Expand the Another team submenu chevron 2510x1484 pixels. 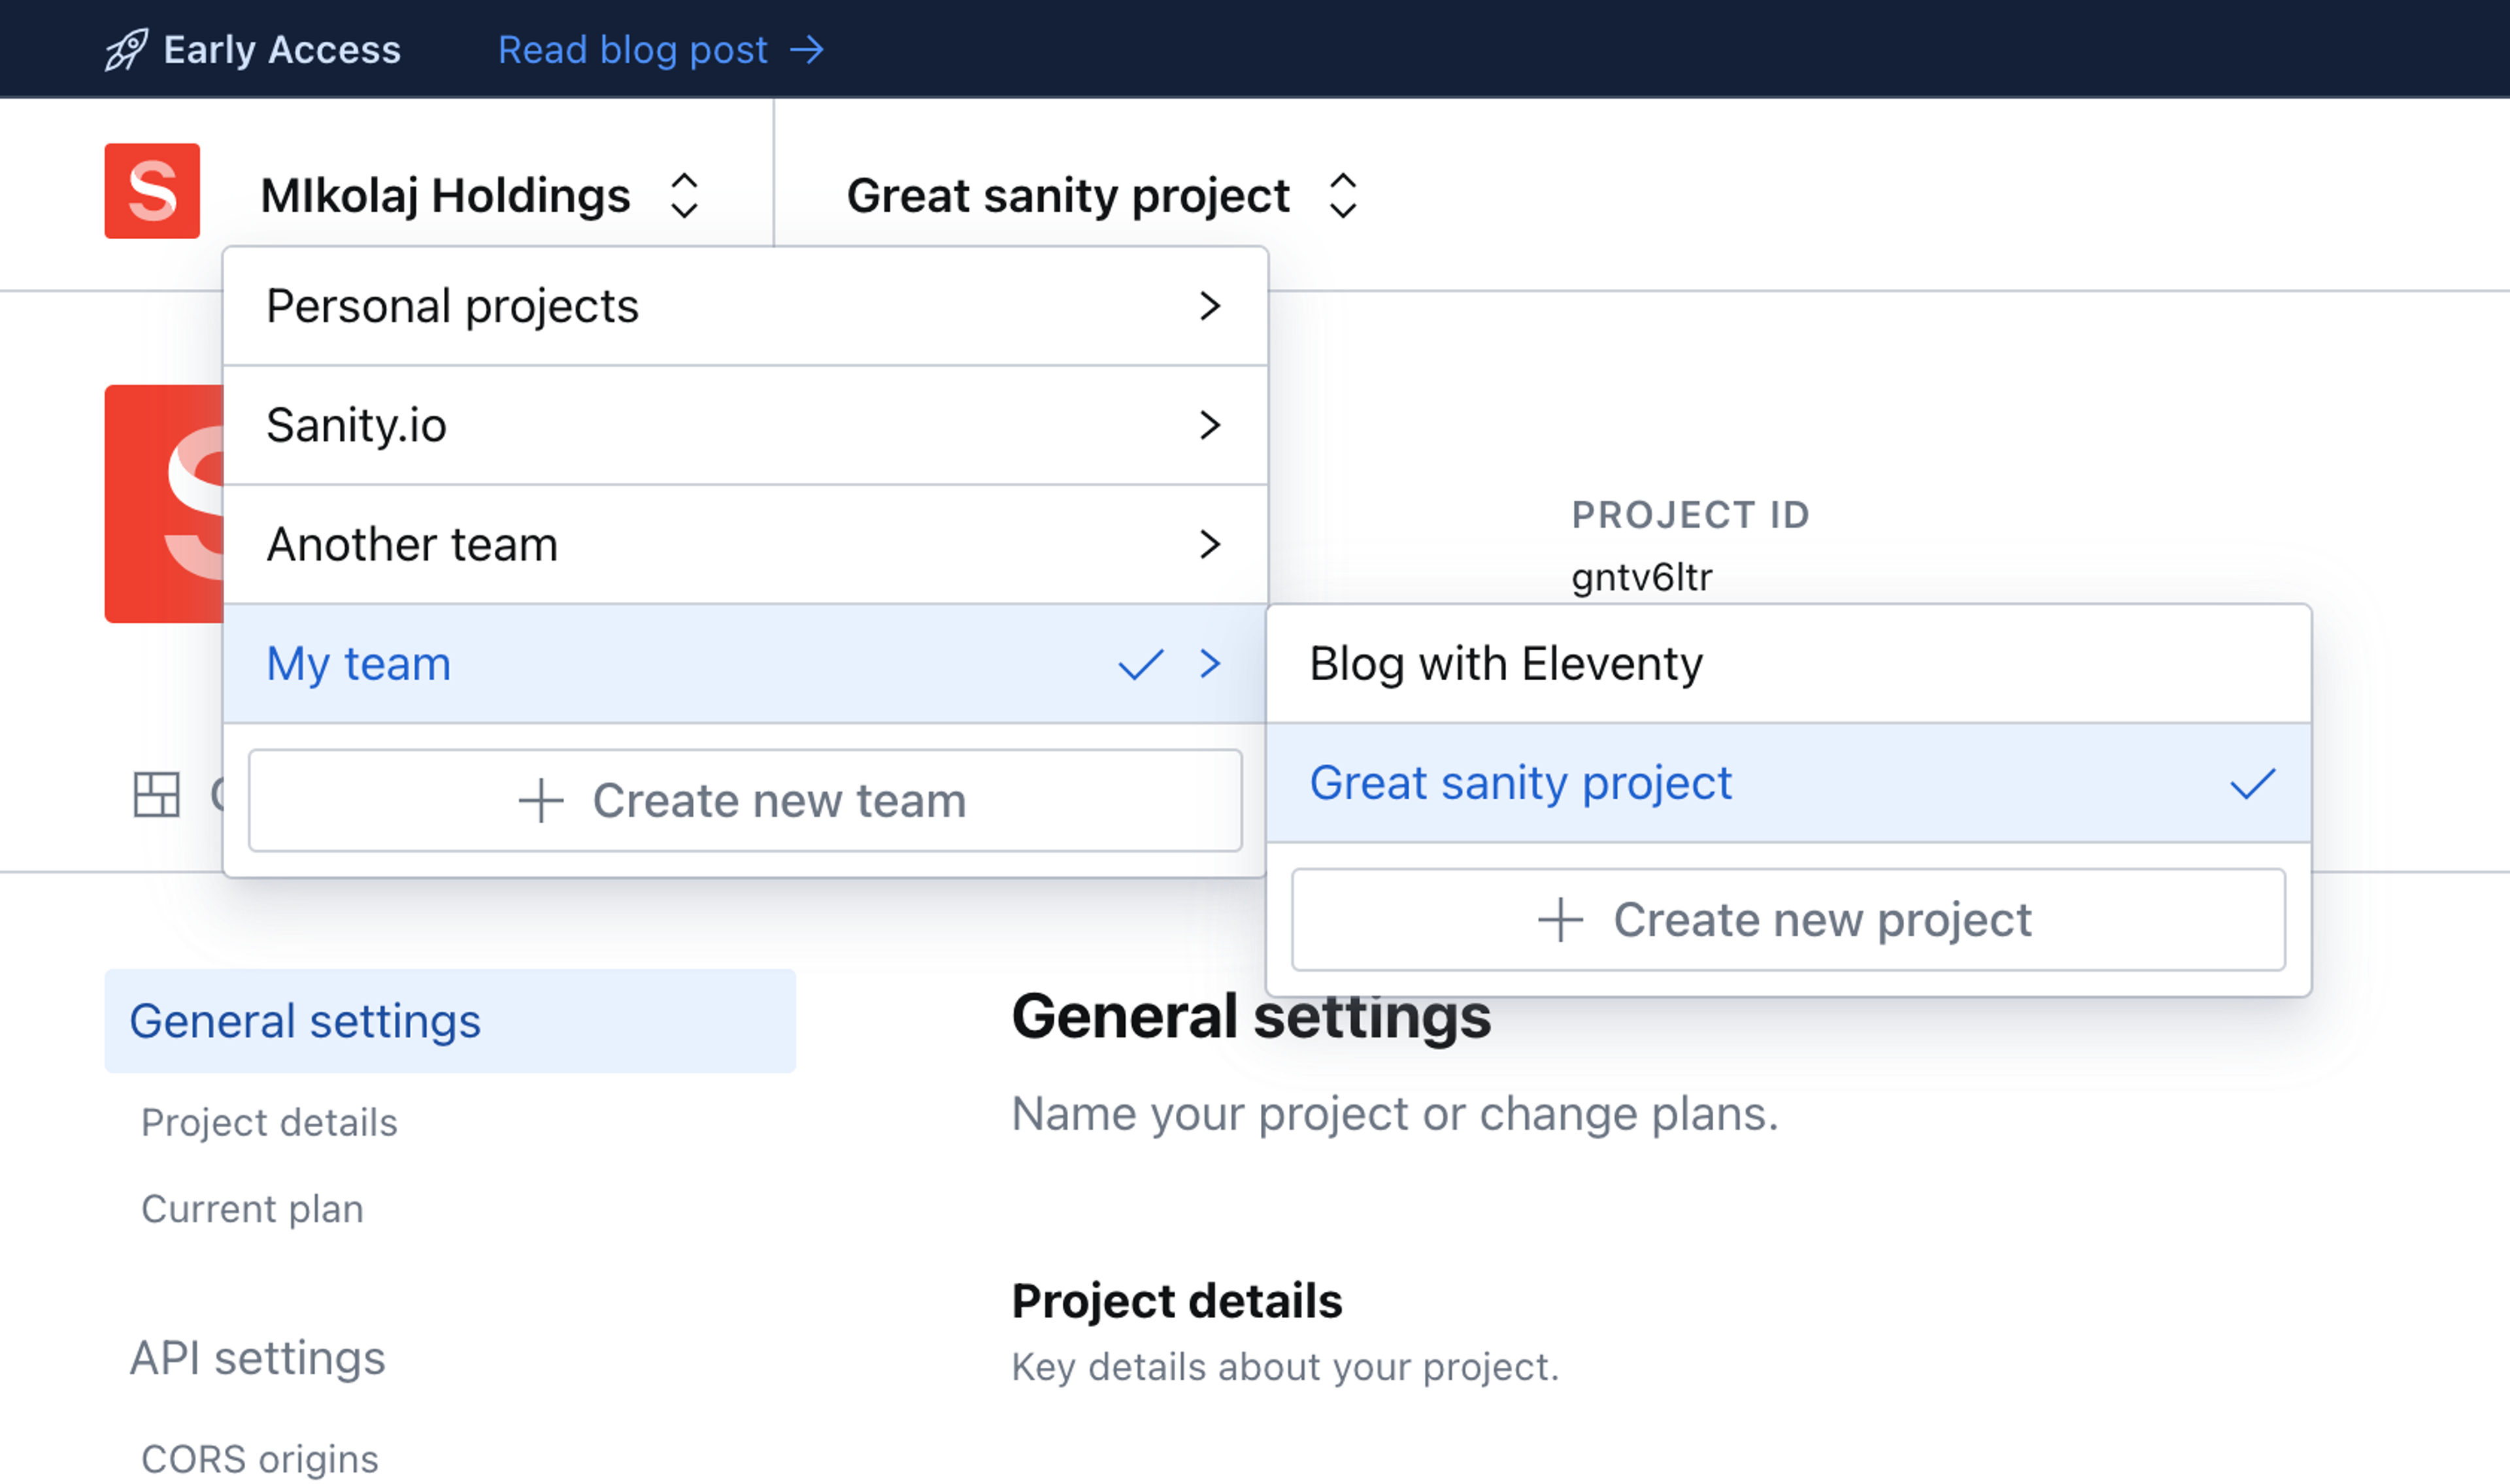(1210, 544)
